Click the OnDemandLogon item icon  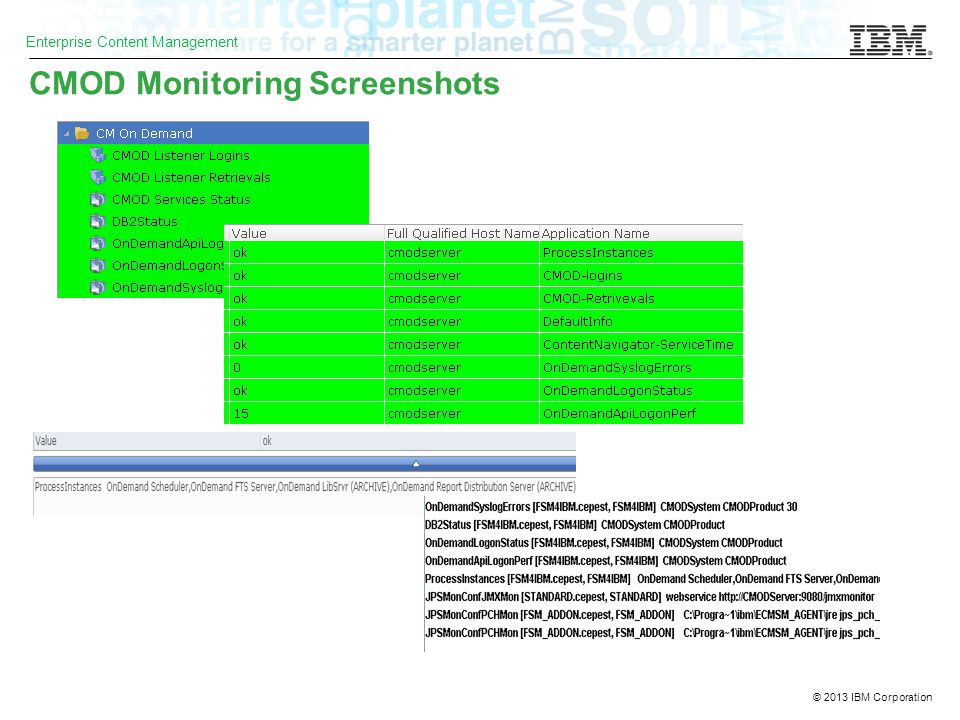pyautogui.click(x=97, y=265)
